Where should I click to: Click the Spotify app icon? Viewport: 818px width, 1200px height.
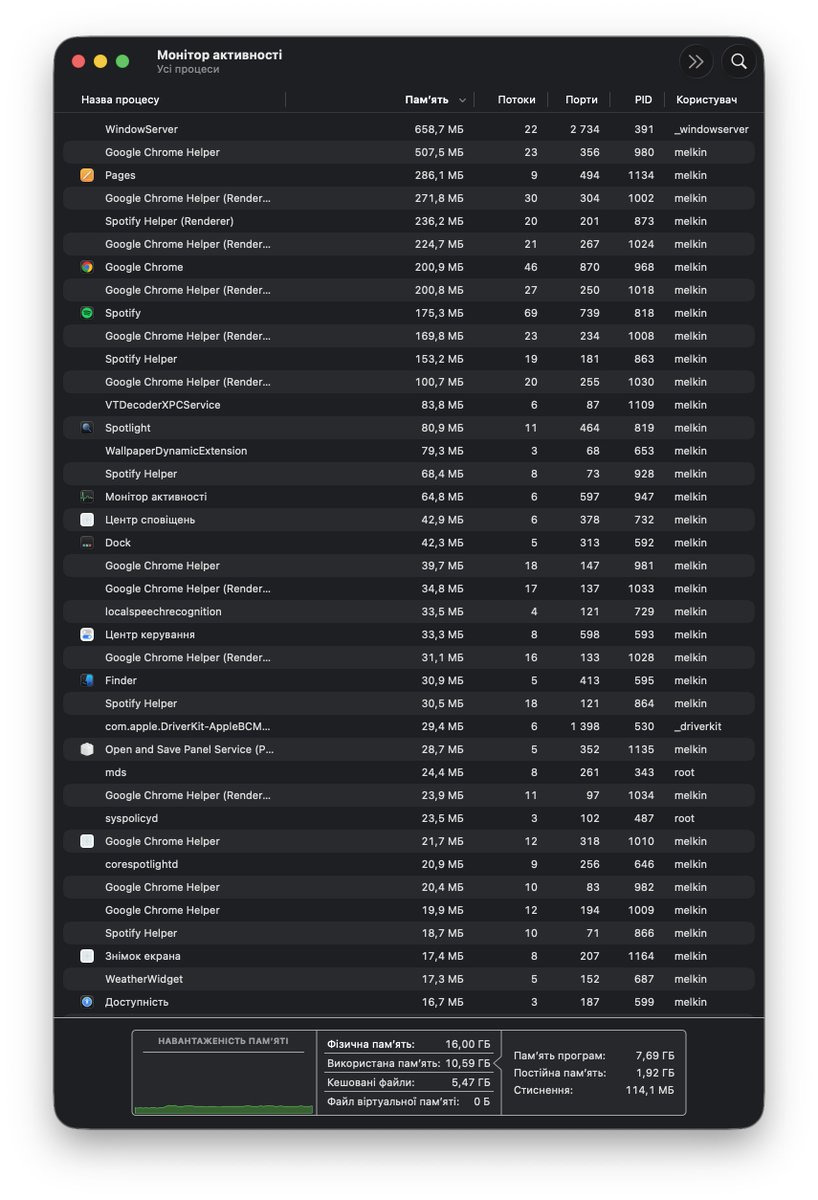[87, 313]
